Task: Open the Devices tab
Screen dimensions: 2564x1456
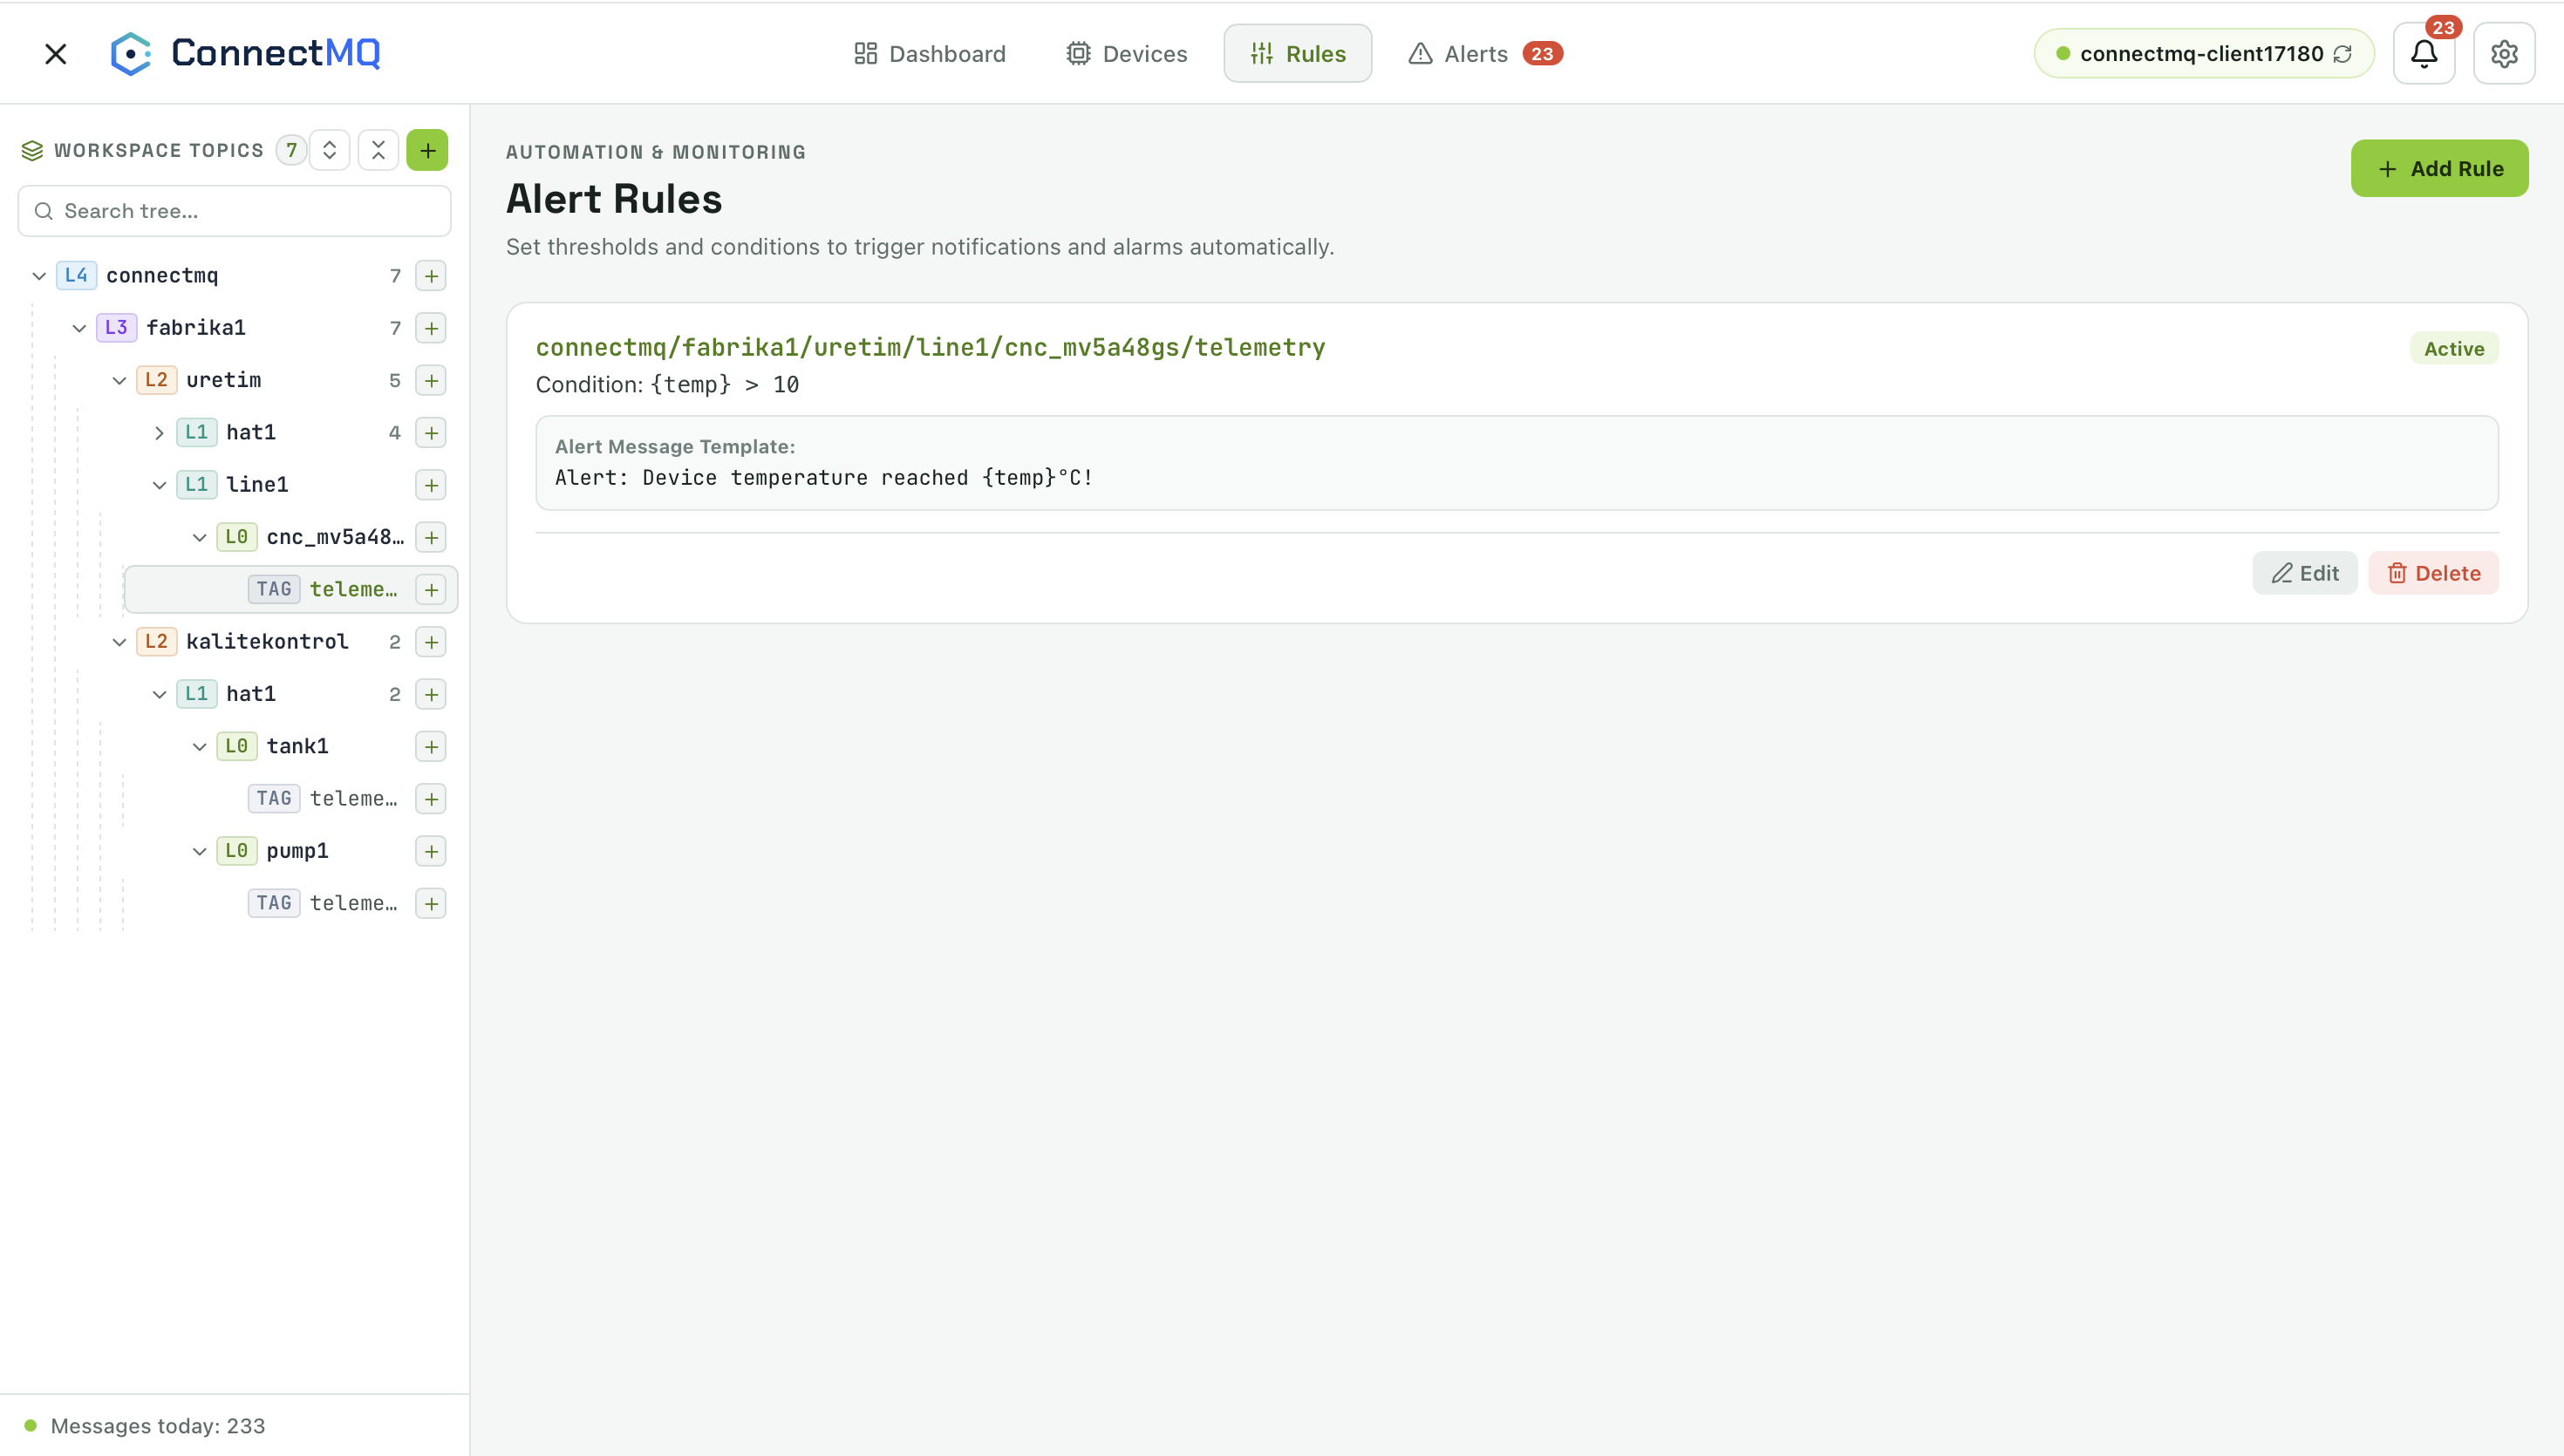Action: click(x=1127, y=54)
